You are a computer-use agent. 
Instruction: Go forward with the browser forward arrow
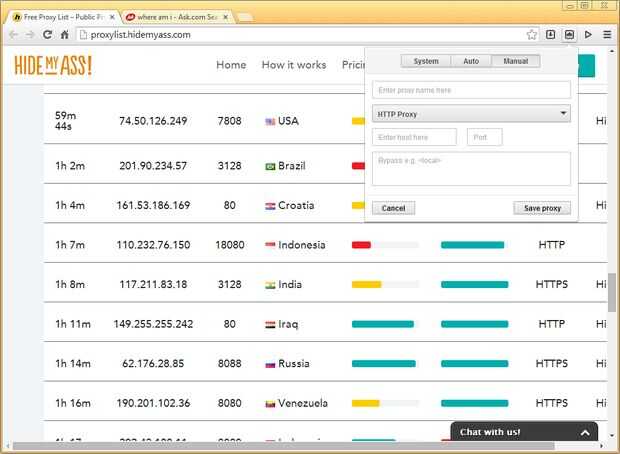click(30, 35)
